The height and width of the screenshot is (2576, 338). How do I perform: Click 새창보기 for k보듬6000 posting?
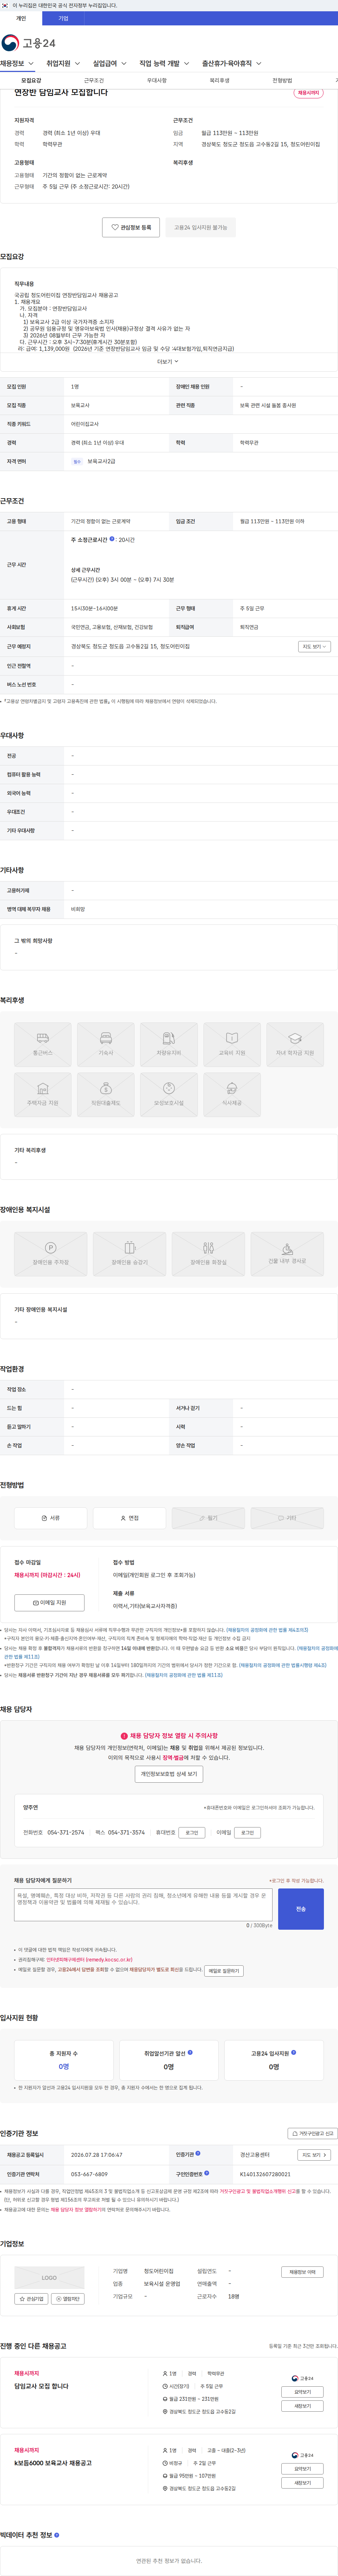coord(302,2483)
